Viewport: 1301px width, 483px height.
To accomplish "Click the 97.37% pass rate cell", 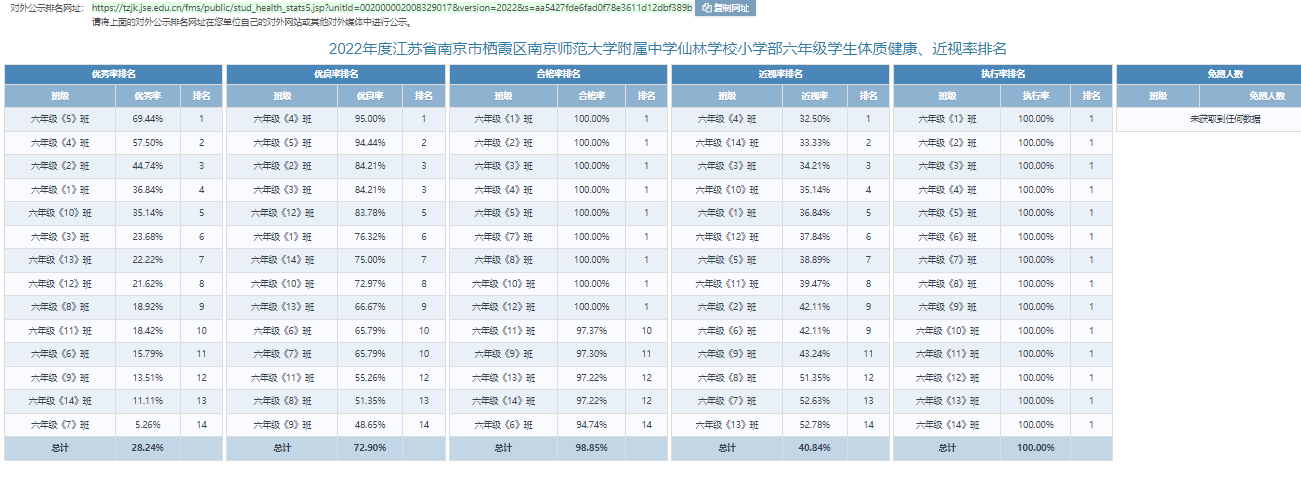I will [591, 330].
